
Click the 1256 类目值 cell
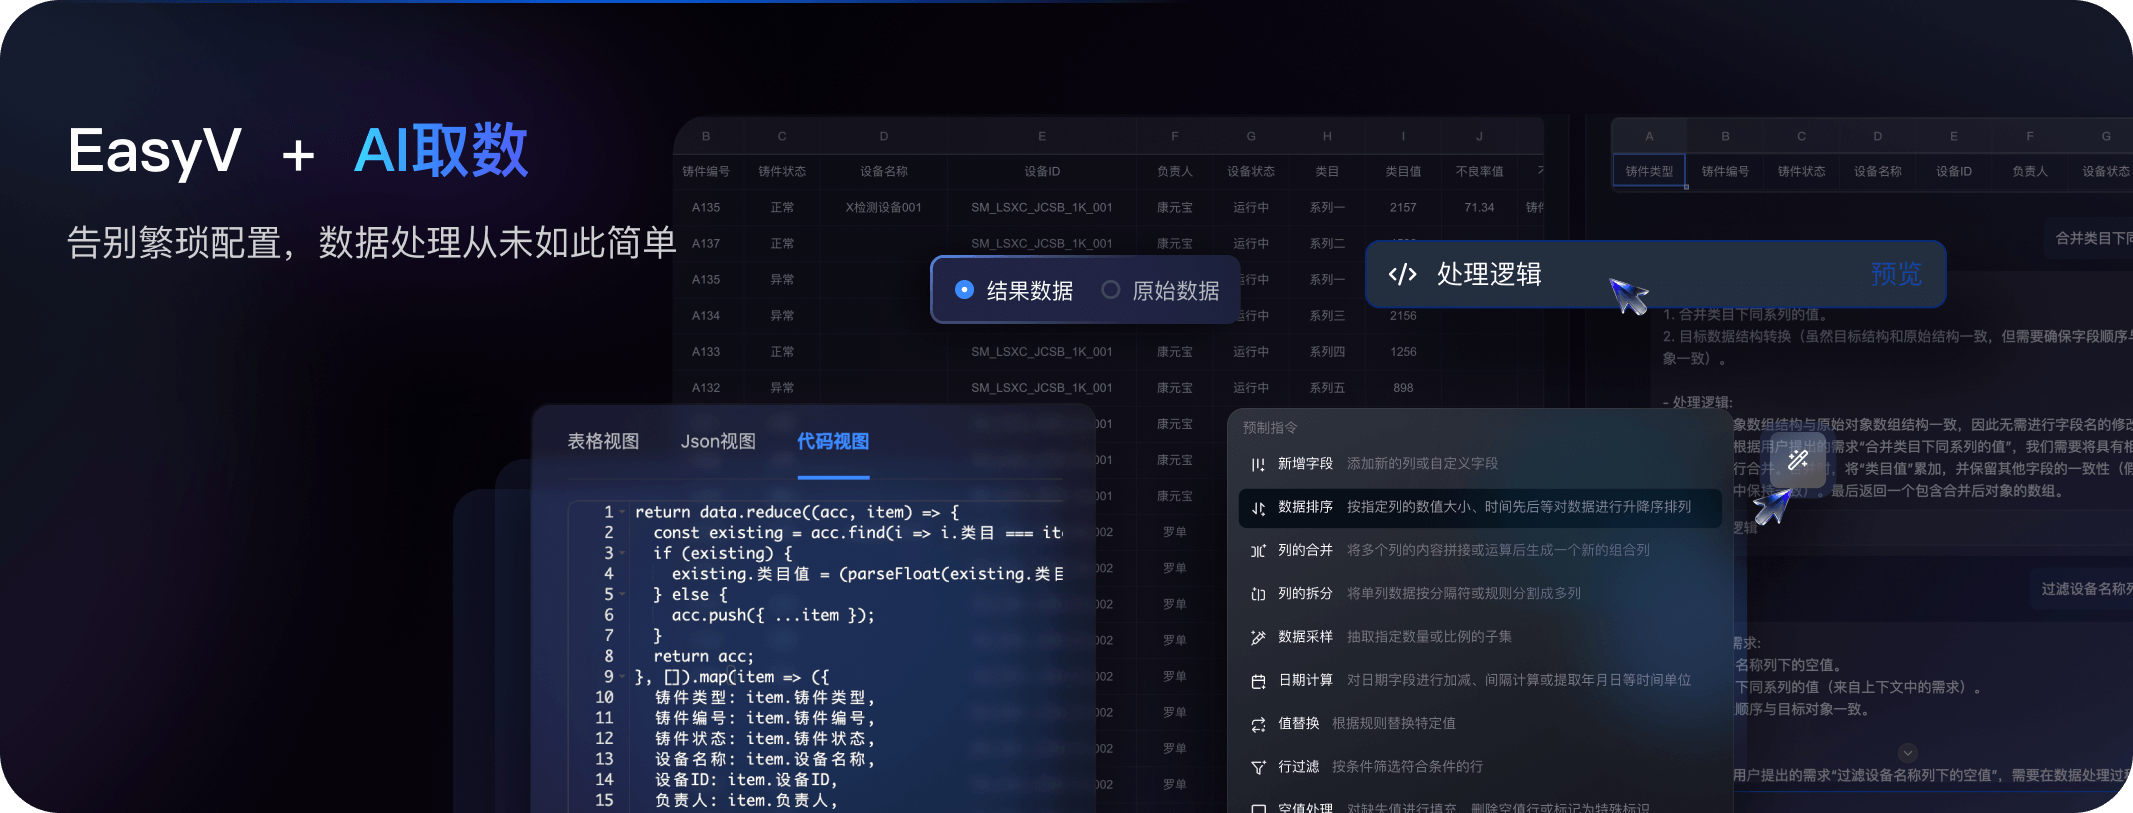point(1403,351)
